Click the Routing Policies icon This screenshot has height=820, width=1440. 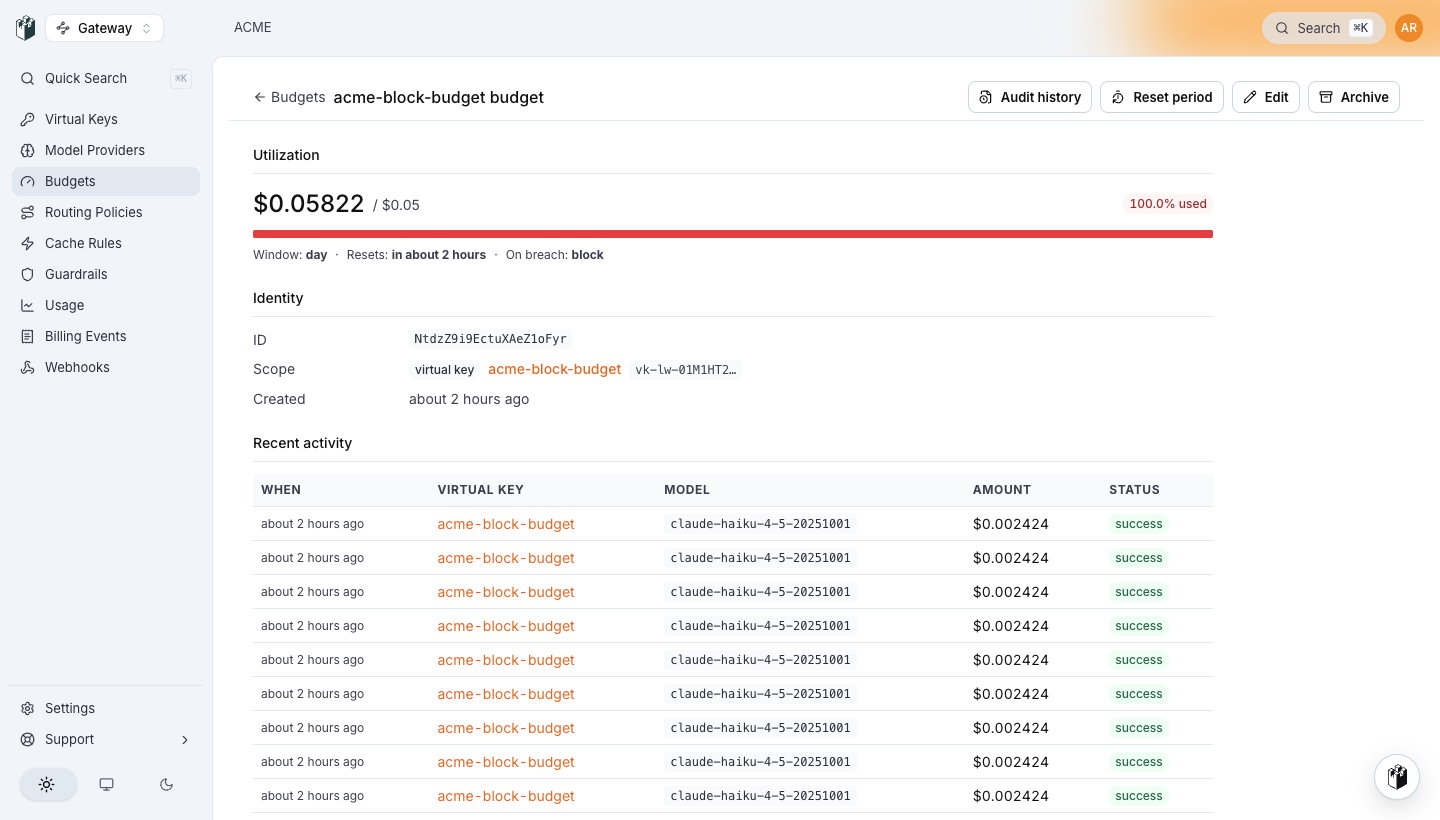[28, 212]
